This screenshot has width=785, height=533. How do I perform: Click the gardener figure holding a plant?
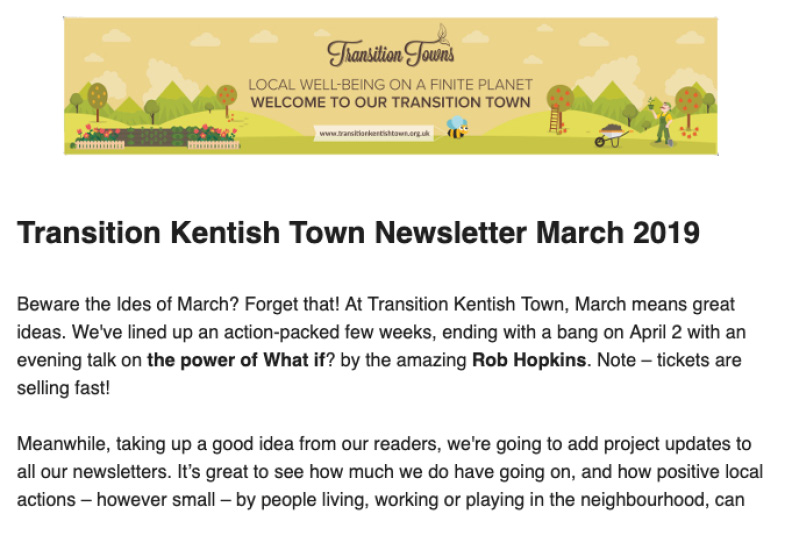click(x=661, y=121)
